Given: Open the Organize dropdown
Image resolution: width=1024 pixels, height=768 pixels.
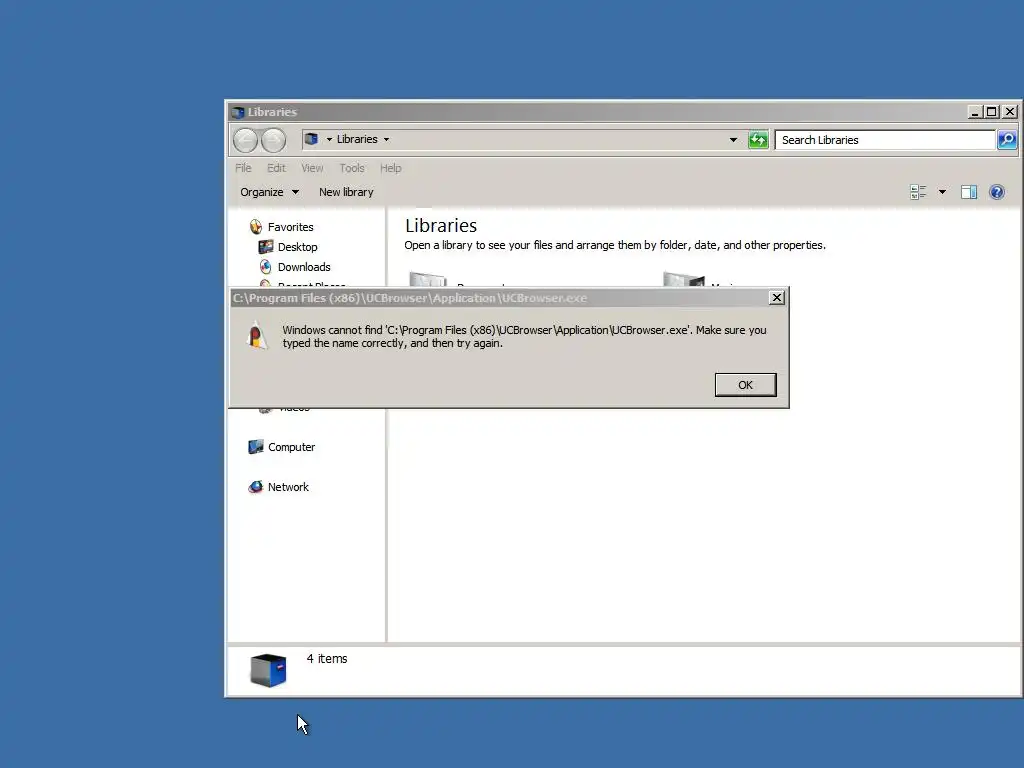Looking at the screenshot, I should click(x=269, y=192).
